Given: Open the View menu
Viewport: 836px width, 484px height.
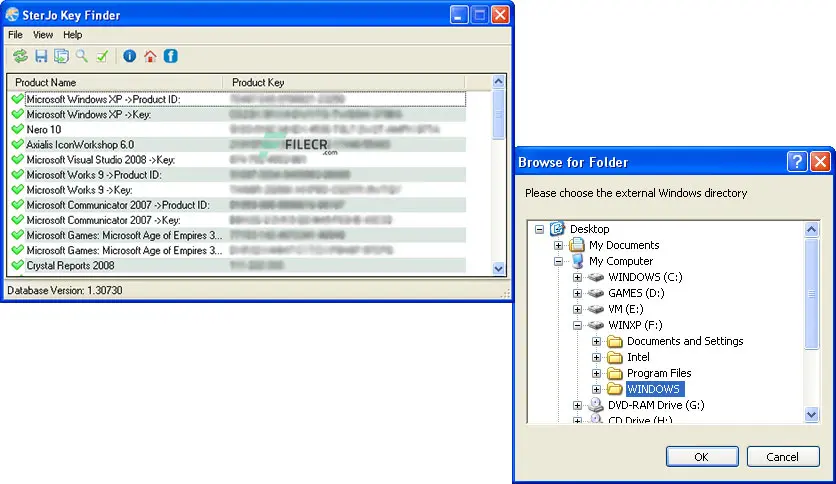Looking at the screenshot, I should 43,35.
